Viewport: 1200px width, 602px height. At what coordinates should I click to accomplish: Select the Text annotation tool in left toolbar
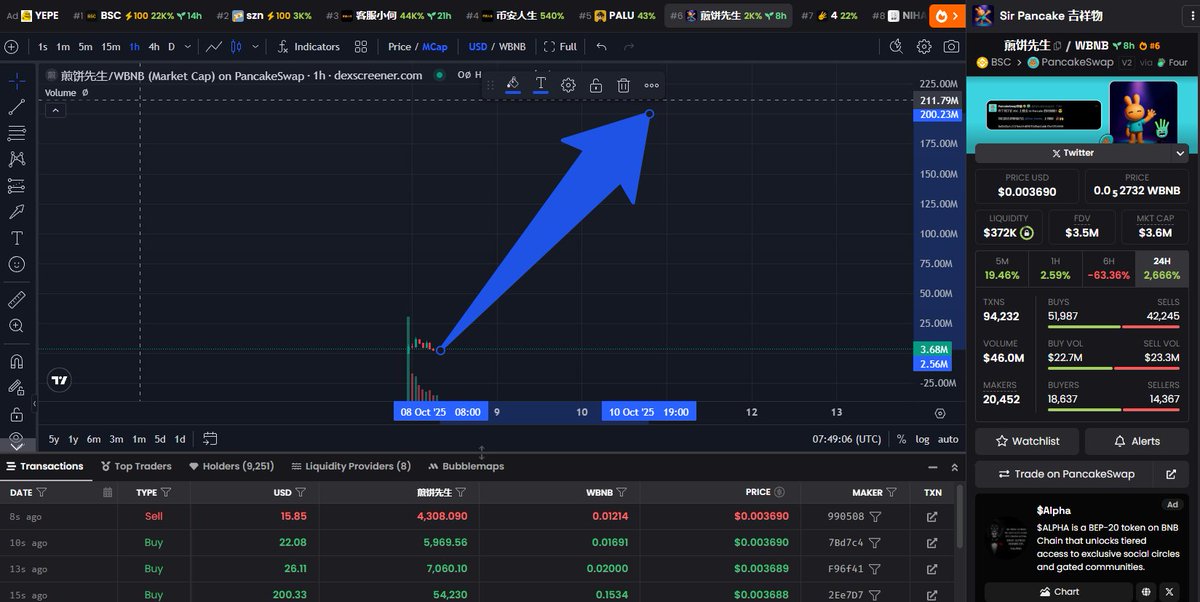pos(17,238)
